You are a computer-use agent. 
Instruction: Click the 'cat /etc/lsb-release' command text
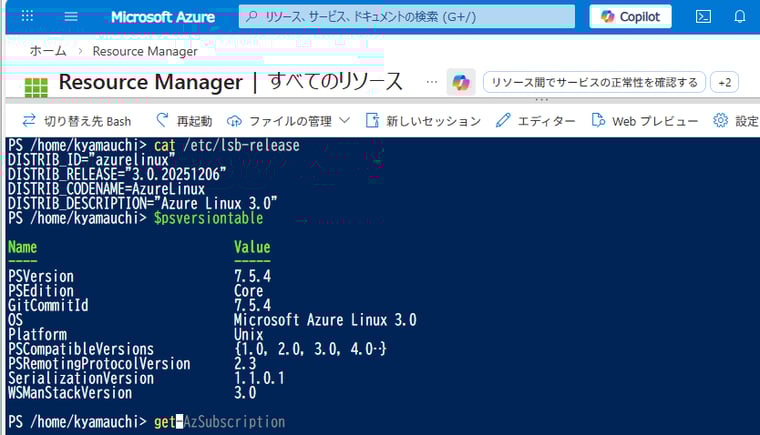[227, 145]
